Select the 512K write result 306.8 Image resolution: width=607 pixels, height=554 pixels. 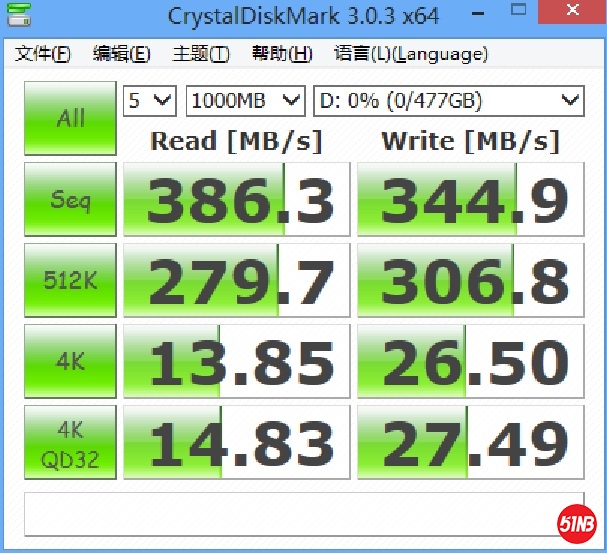[x=471, y=281]
